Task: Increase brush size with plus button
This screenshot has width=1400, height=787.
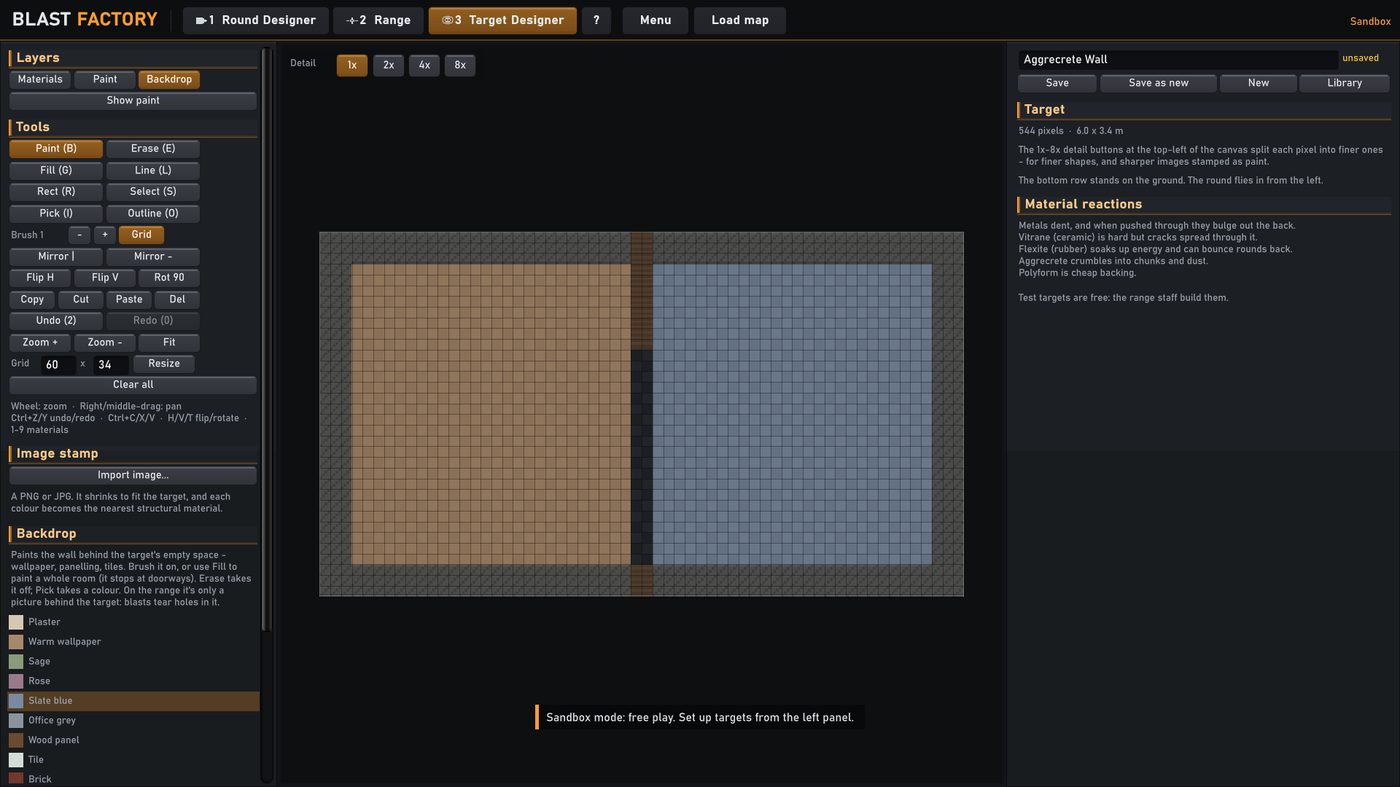Action: 104,235
